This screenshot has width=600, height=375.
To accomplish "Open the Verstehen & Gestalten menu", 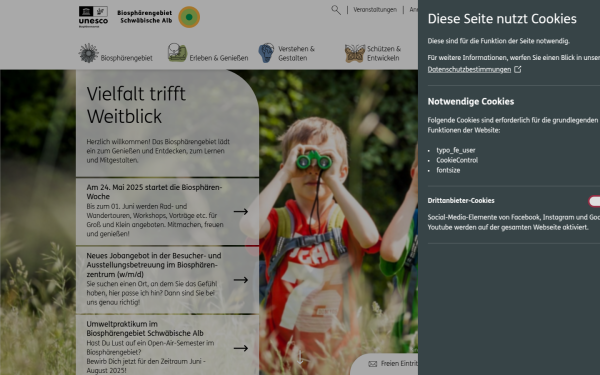I will [296, 53].
